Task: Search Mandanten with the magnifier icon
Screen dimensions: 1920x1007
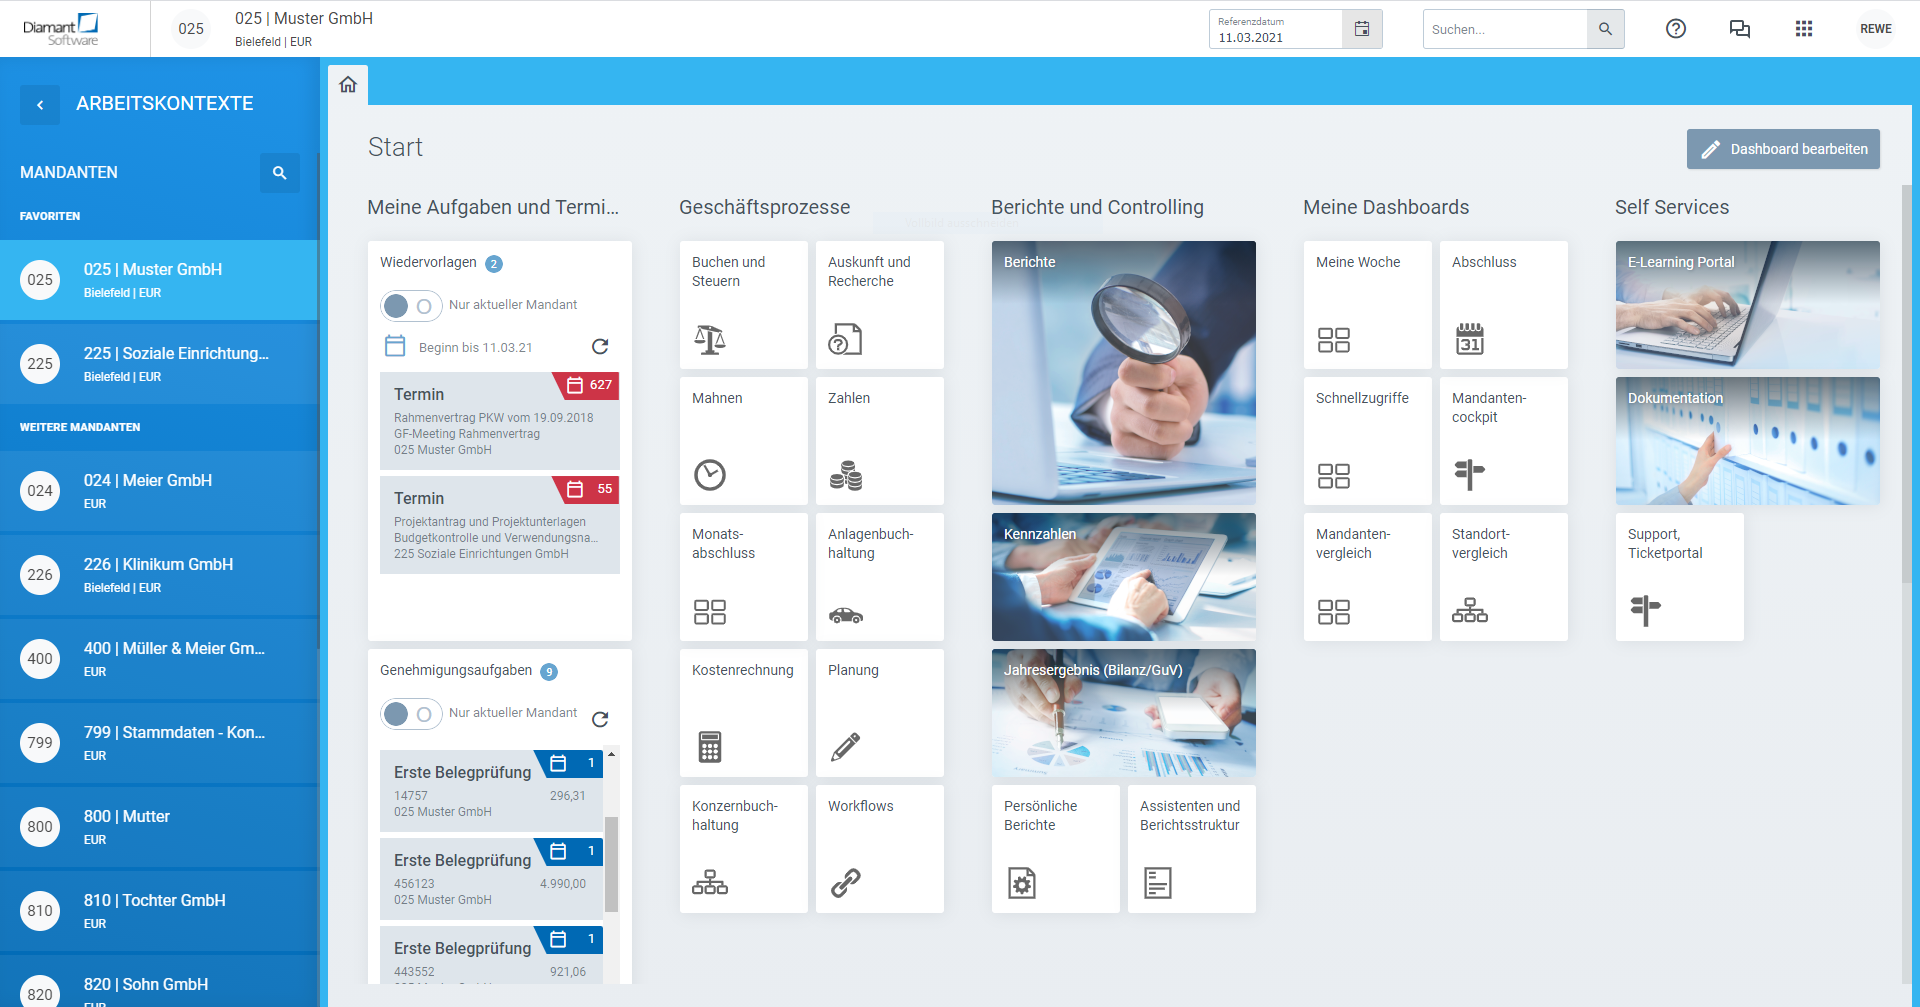Action: click(x=280, y=173)
